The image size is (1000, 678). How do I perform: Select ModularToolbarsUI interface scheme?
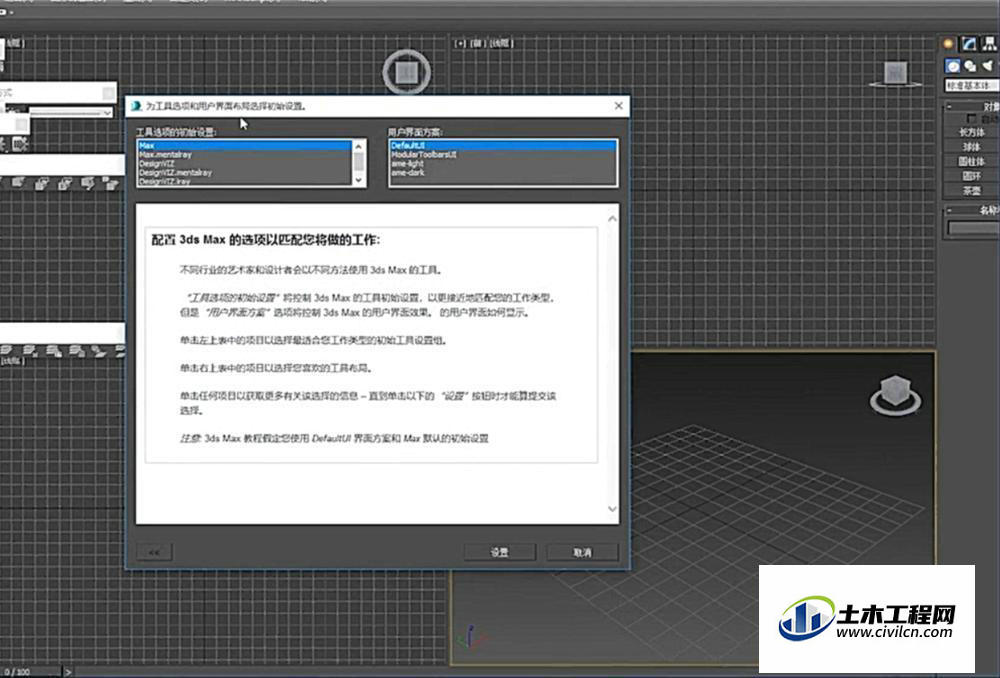(x=503, y=154)
